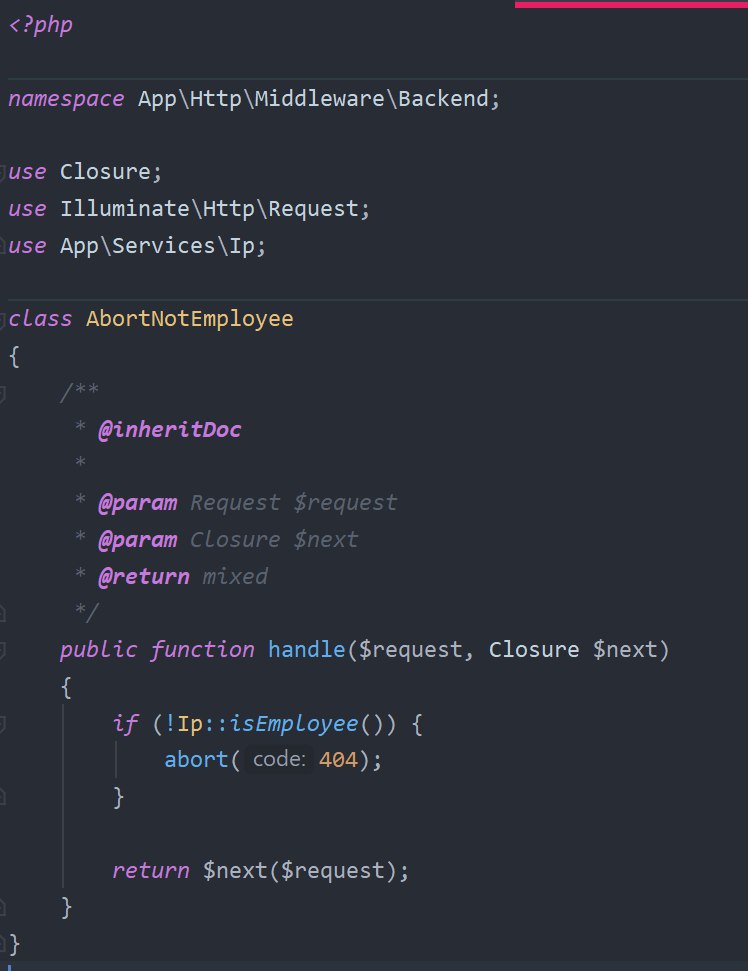
Task: Collapse the handle function fold marker
Action: click(2, 650)
